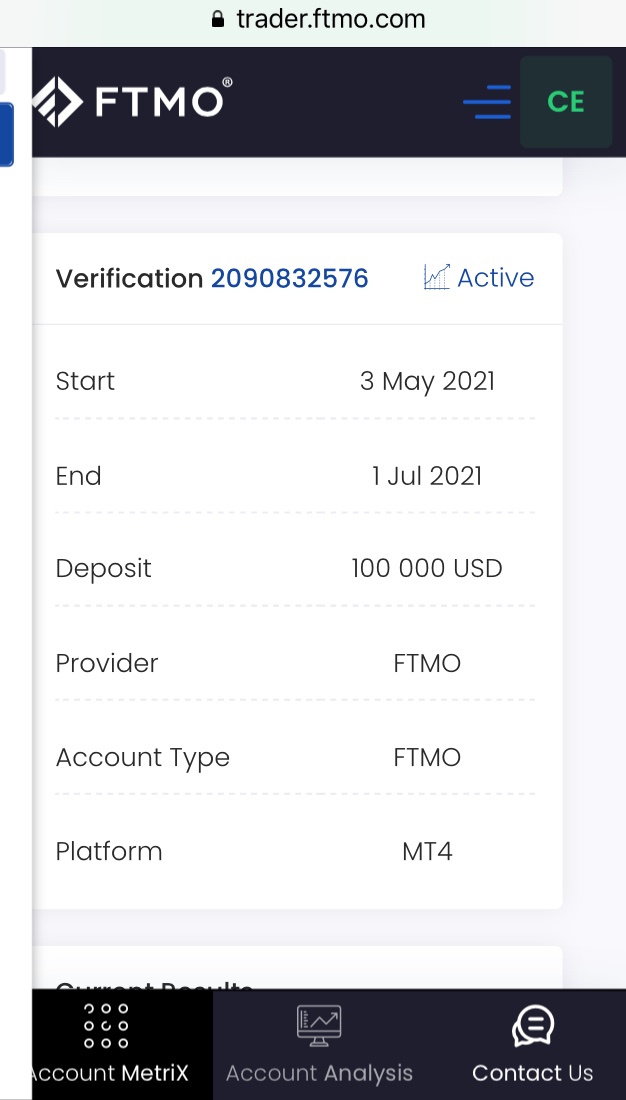The width and height of the screenshot is (626, 1100).
Task: Switch to the Account Analysis tab label
Action: (319, 1073)
